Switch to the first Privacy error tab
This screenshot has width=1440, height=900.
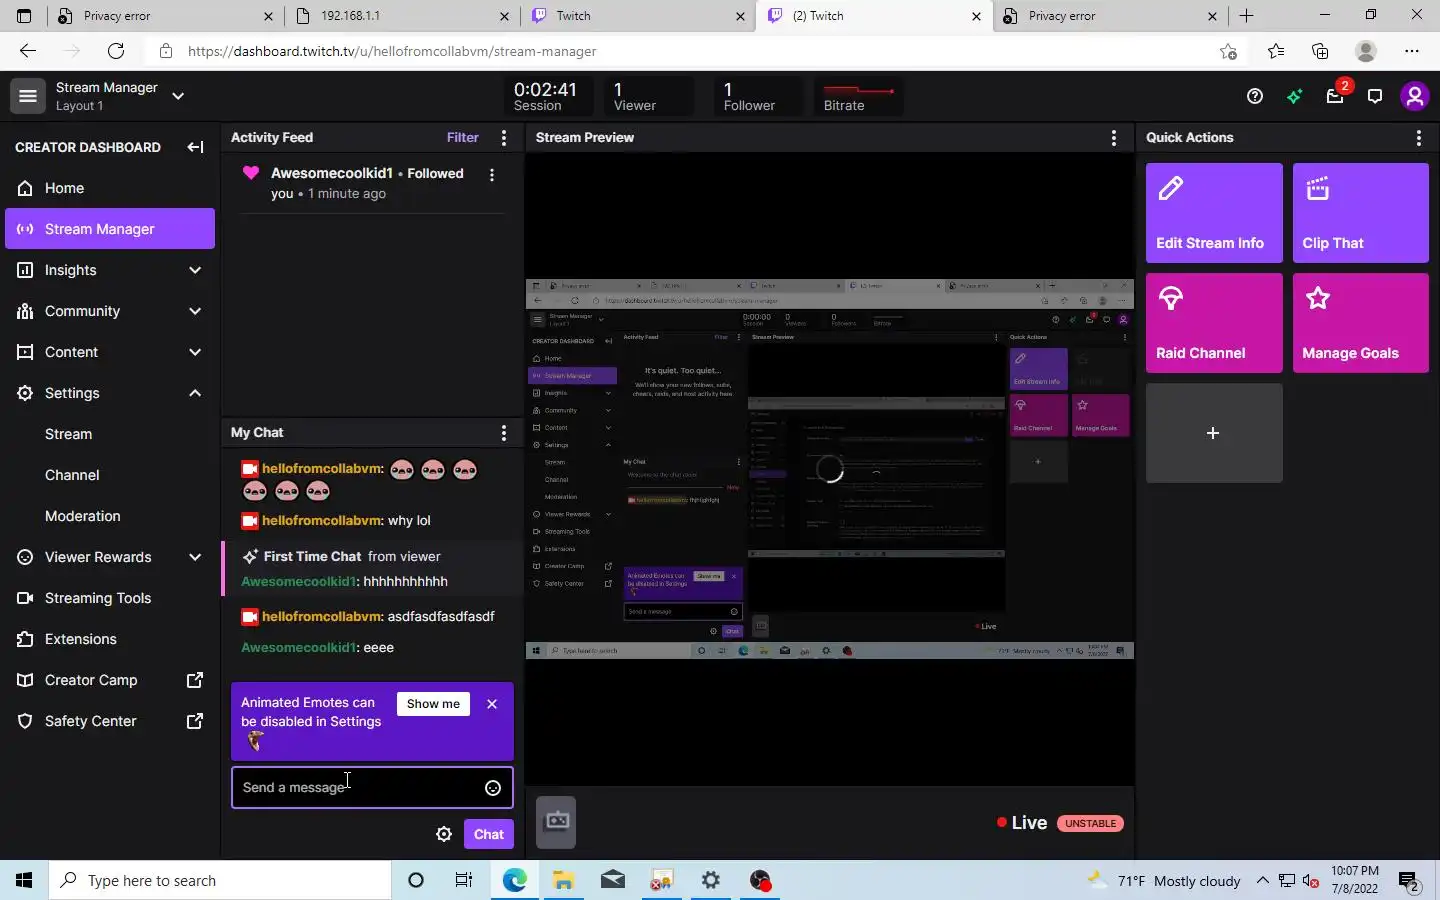click(x=165, y=16)
